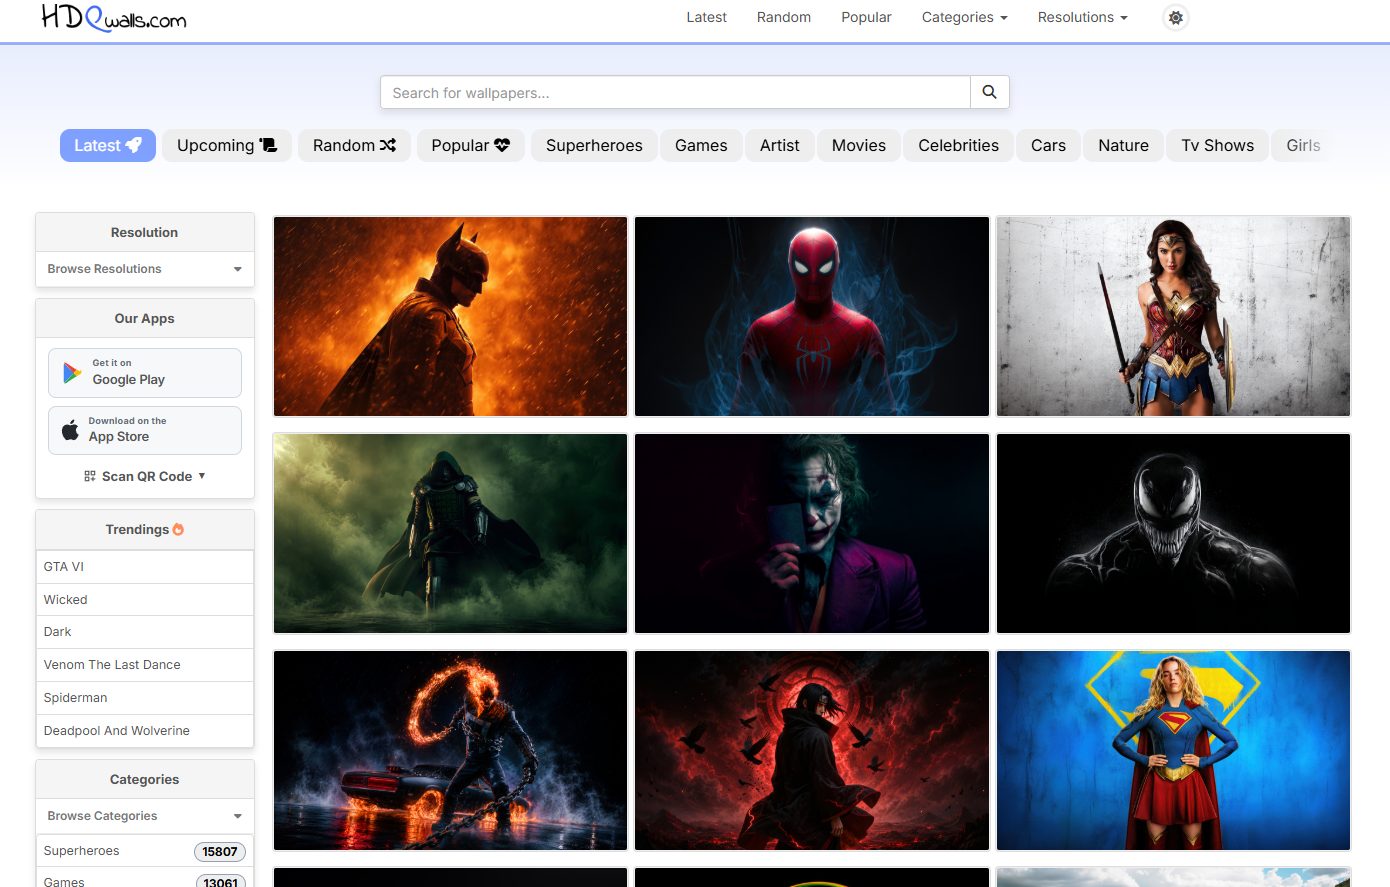Click the Apple App Store badge

(145, 430)
